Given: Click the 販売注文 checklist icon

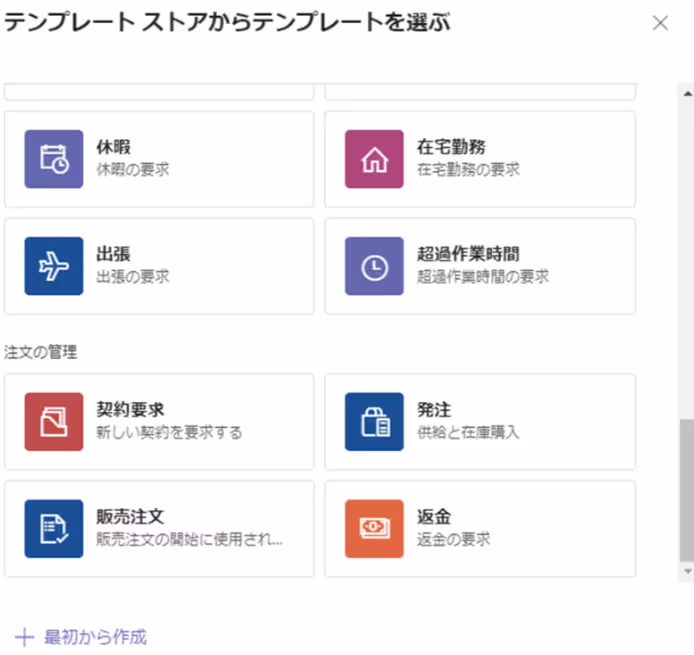Looking at the screenshot, I should pyautogui.click(x=54, y=529).
